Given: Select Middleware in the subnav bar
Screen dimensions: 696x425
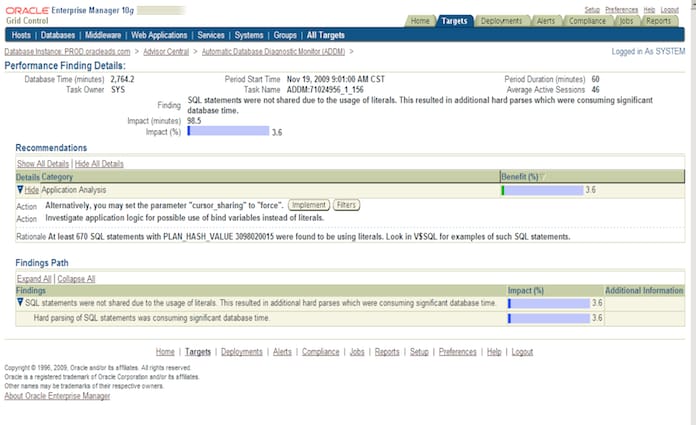Looking at the screenshot, I should [103, 35].
